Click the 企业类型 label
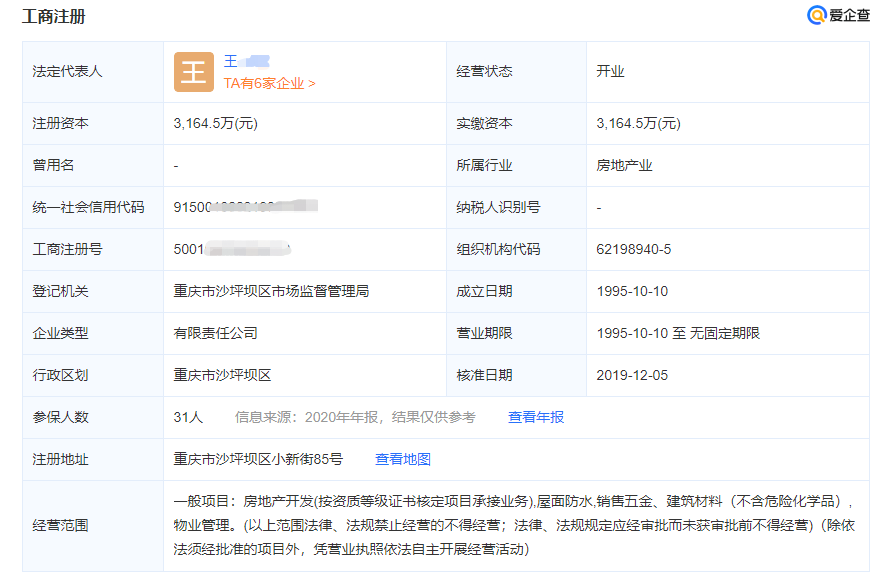This screenshot has width=879, height=582. pyautogui.click(x=61, y=333)
